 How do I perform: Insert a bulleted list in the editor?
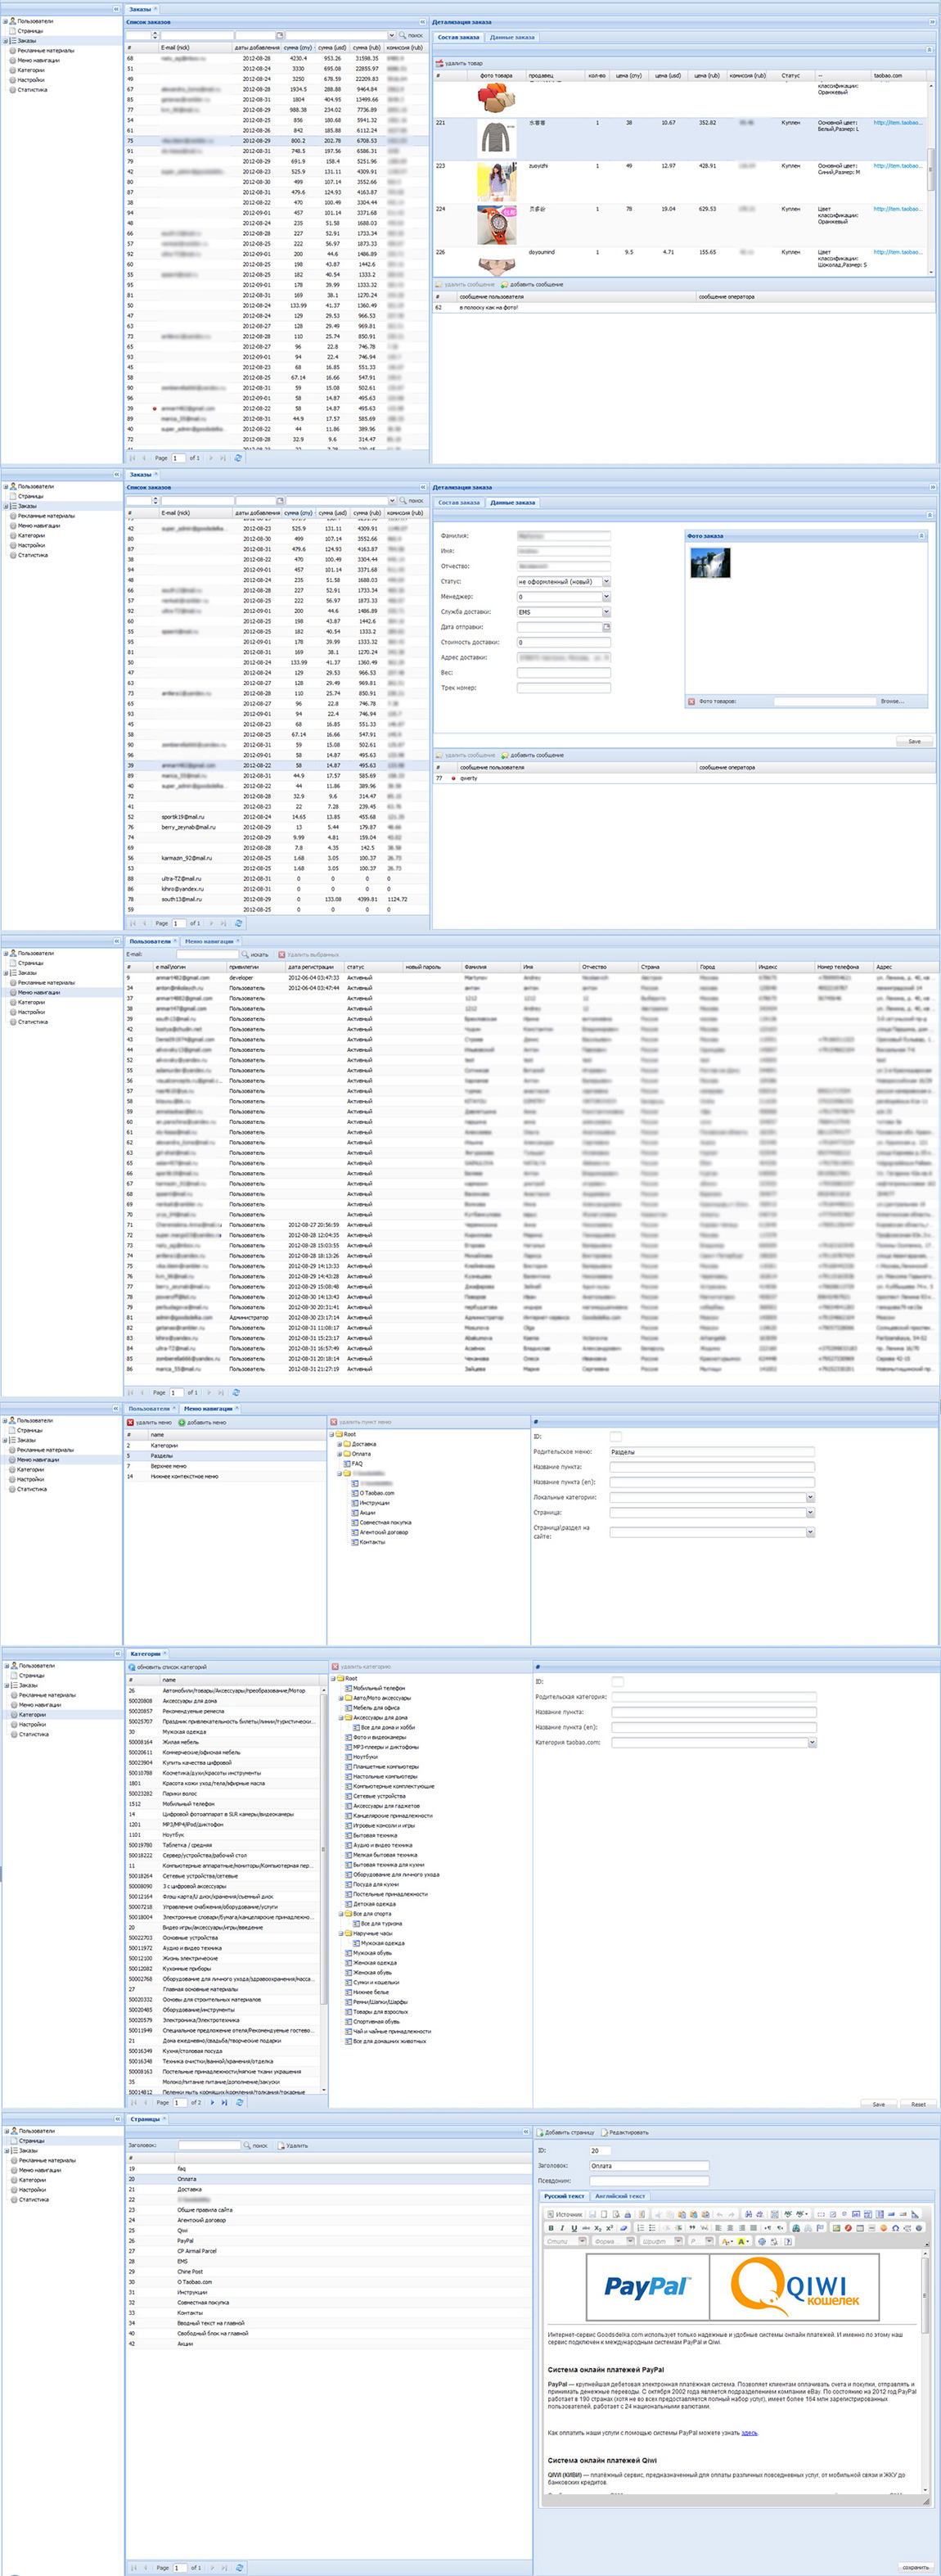(x=653, y=2228)
